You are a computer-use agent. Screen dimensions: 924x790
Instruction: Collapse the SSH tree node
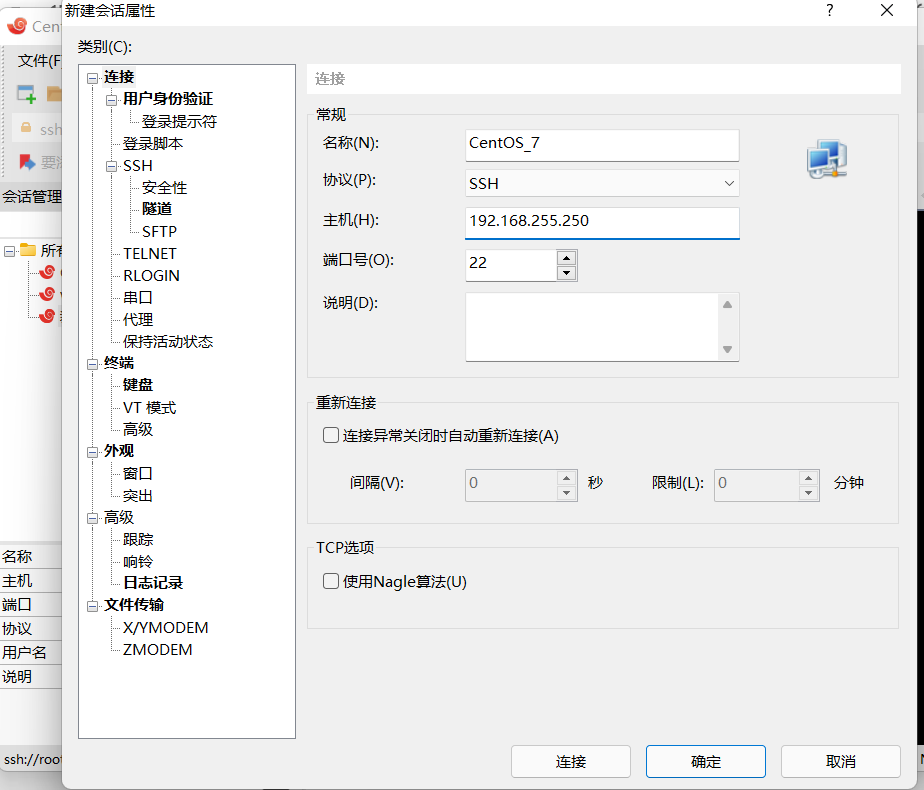point(111,167)
